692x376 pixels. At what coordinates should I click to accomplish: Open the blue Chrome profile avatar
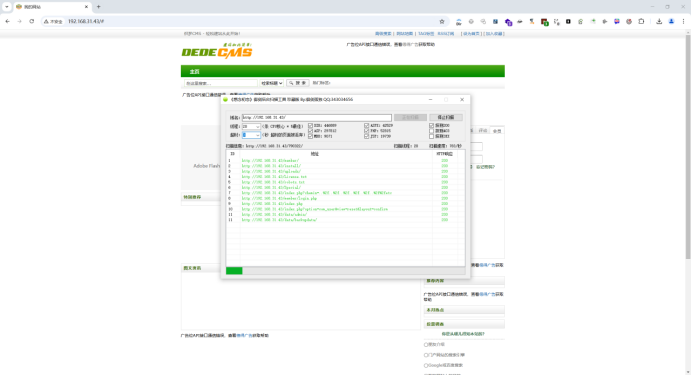671,21
